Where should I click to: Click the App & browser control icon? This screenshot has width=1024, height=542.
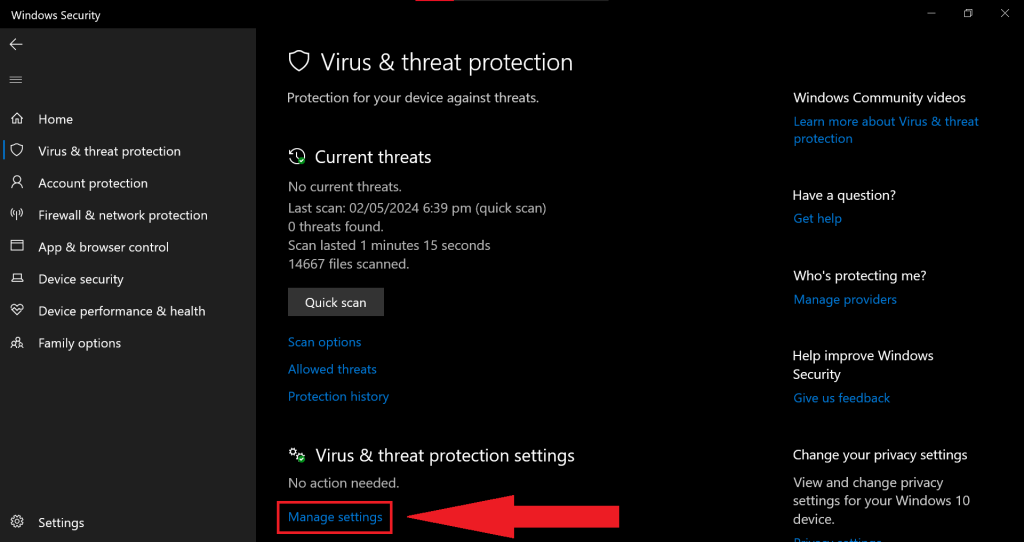[x=17, y=247]
